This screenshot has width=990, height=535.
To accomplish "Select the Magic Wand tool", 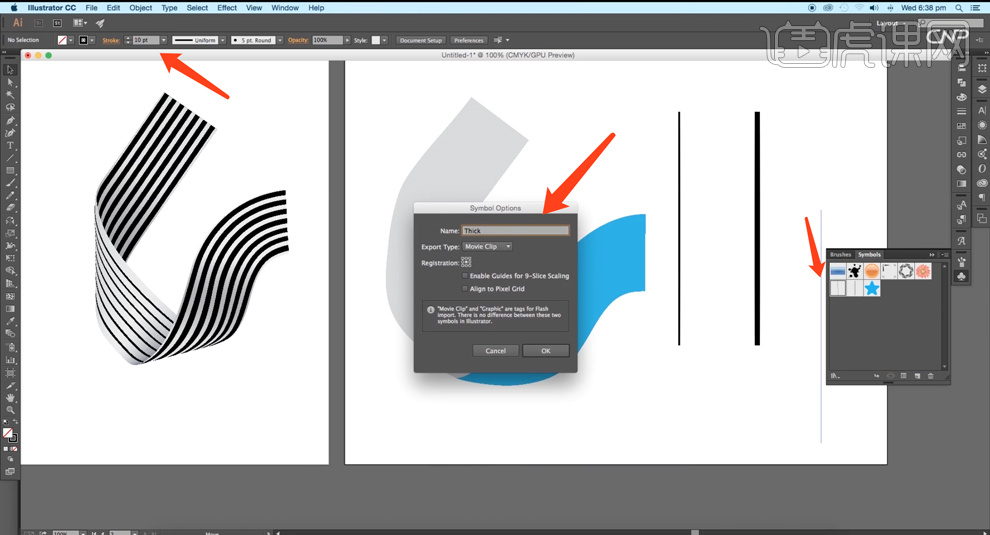I will 10,95.
